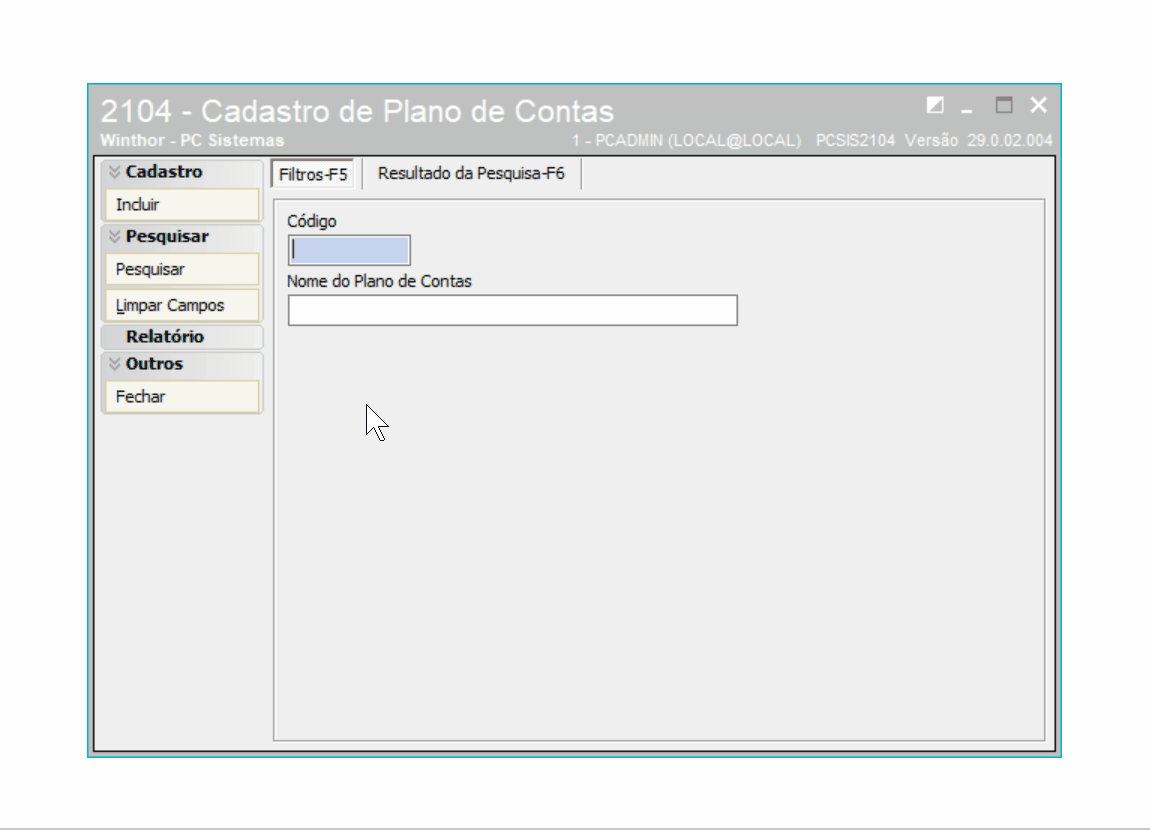This screenshot has width=1150, height=830.
Task: Collapse the Cadastro section header
Action: [182, 172]
